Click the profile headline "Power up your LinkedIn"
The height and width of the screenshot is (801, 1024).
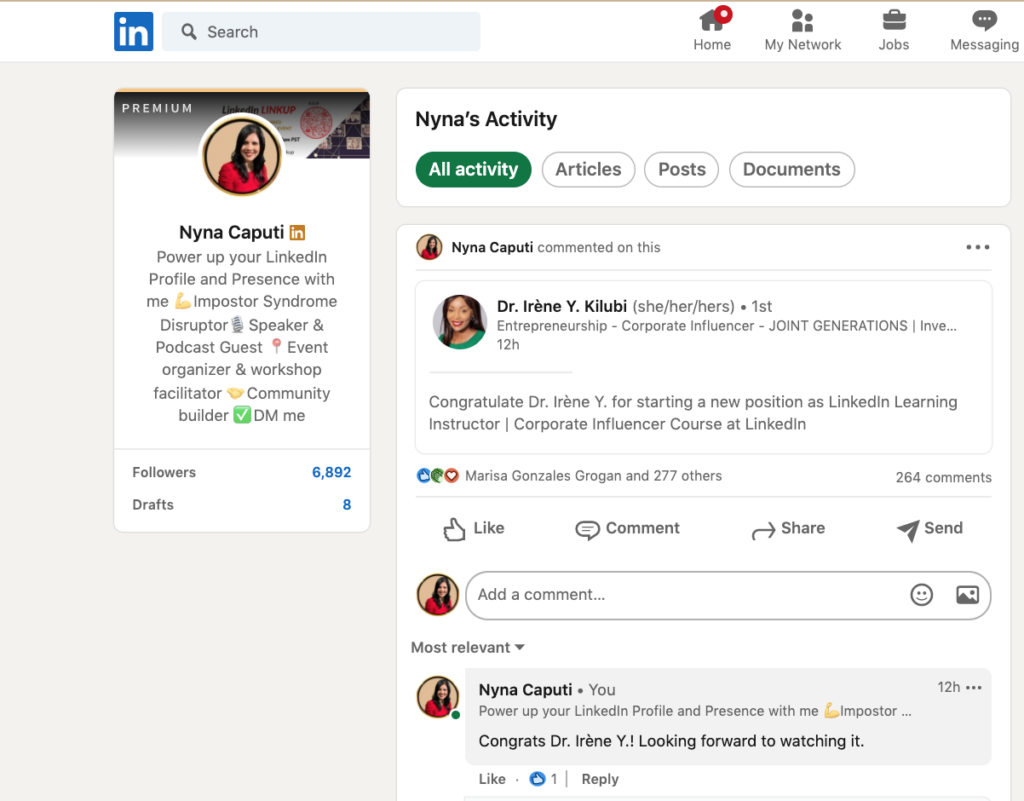[242, 336]
